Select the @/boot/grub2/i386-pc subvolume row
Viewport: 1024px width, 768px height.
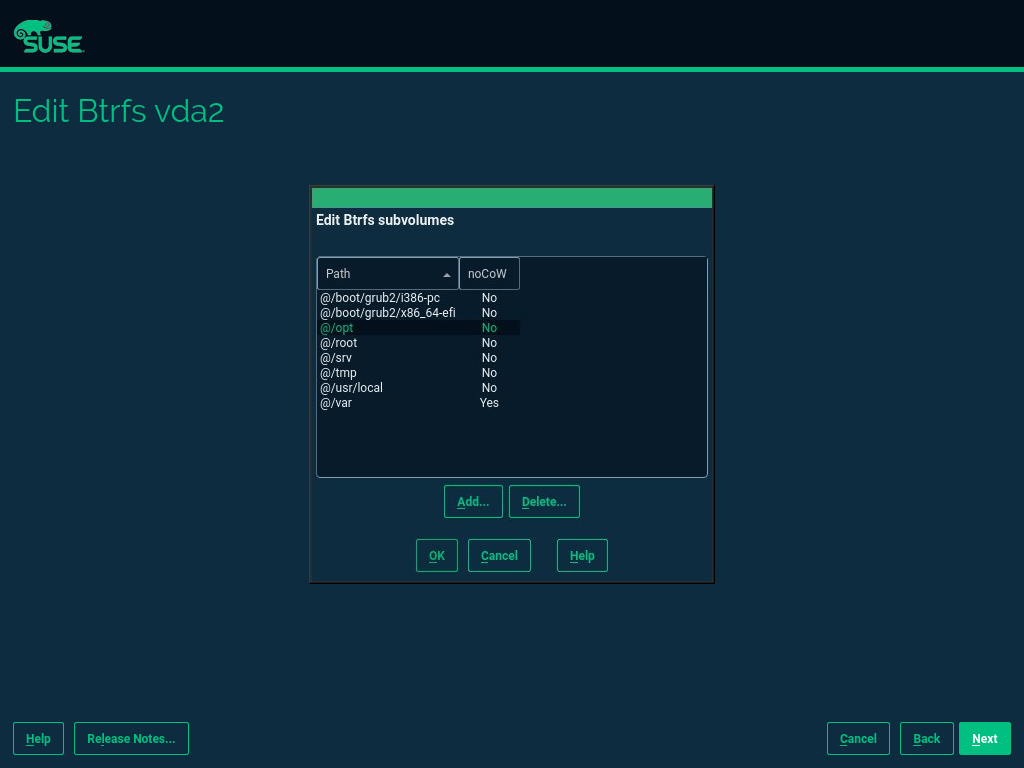click(x=380, y=298)
